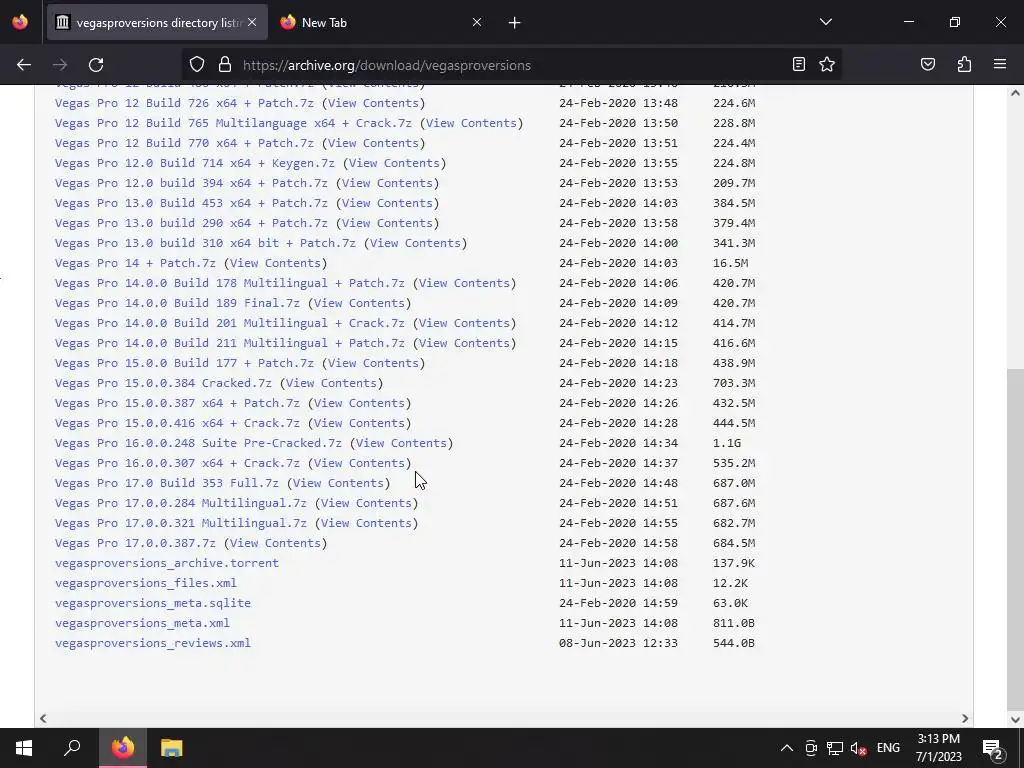The width and height of the screenshot is (1024, 768).
Task: Open the Windows Start menu
Action: (x=24, y=748)
